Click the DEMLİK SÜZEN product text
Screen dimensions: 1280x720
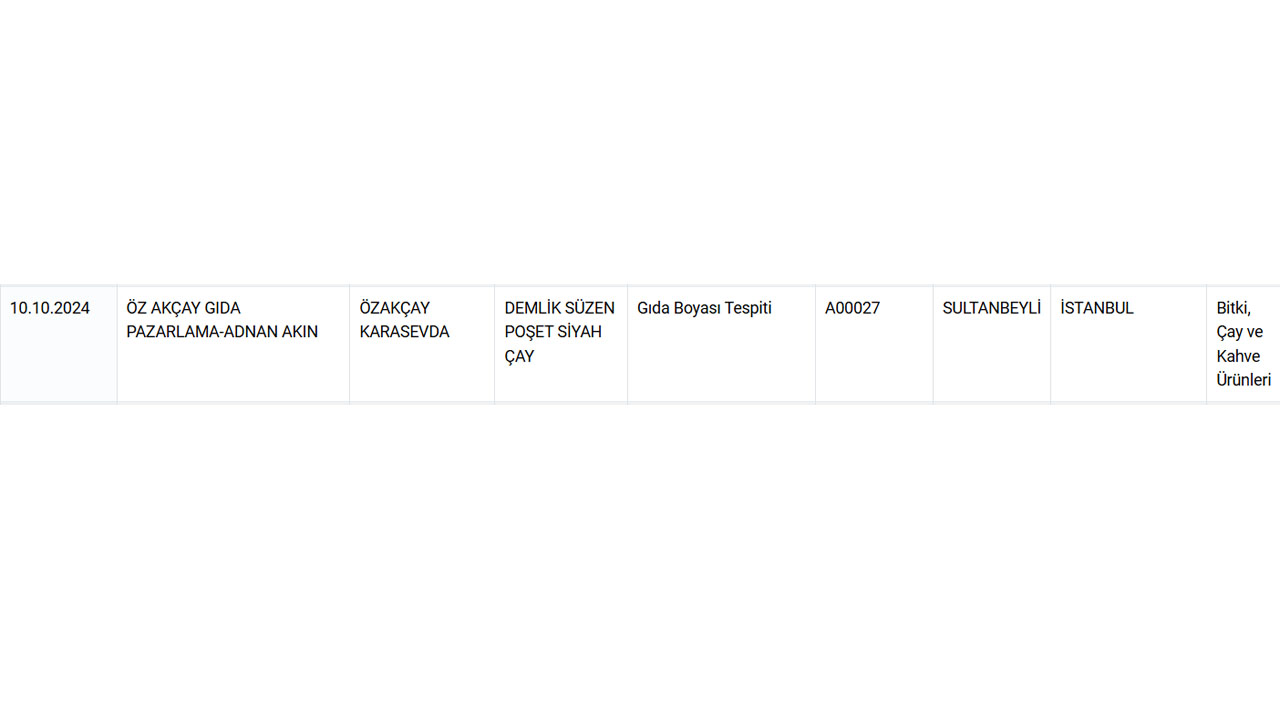559,308
